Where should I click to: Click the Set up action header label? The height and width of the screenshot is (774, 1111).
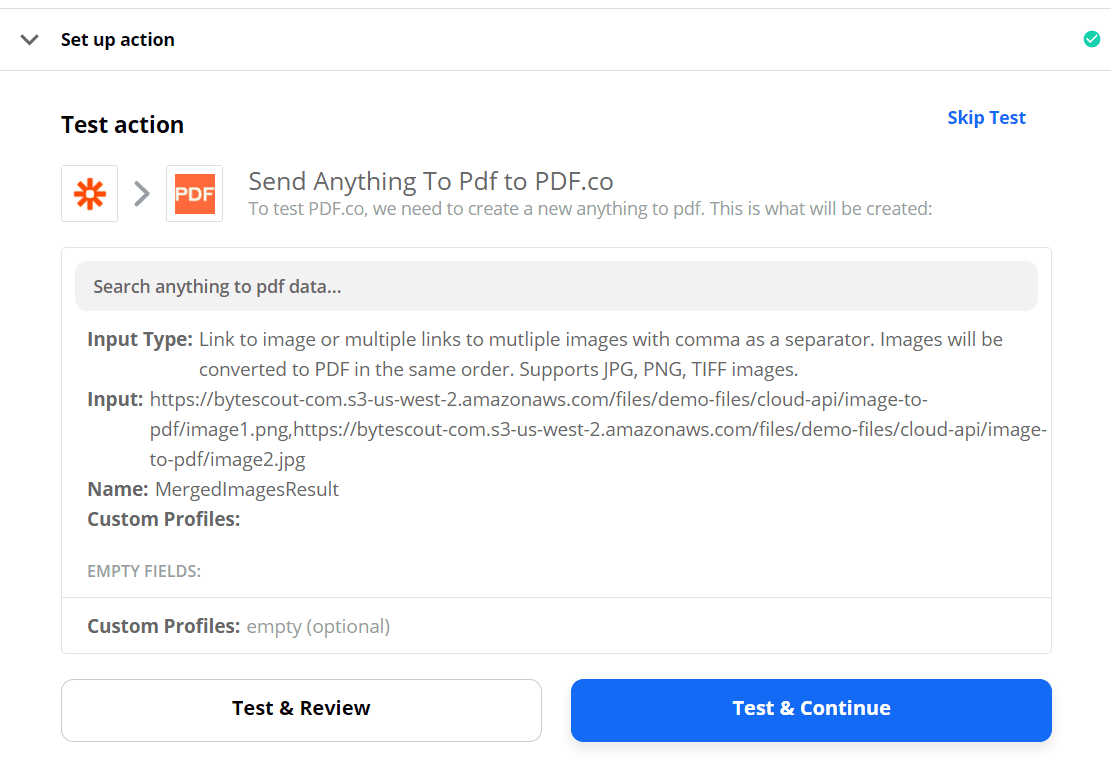pos(117,39)
